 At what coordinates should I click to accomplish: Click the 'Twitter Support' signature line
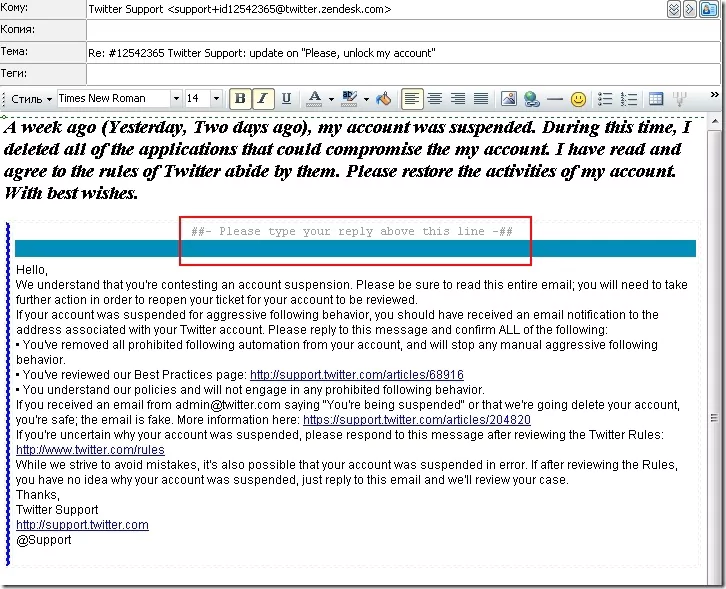57,510
